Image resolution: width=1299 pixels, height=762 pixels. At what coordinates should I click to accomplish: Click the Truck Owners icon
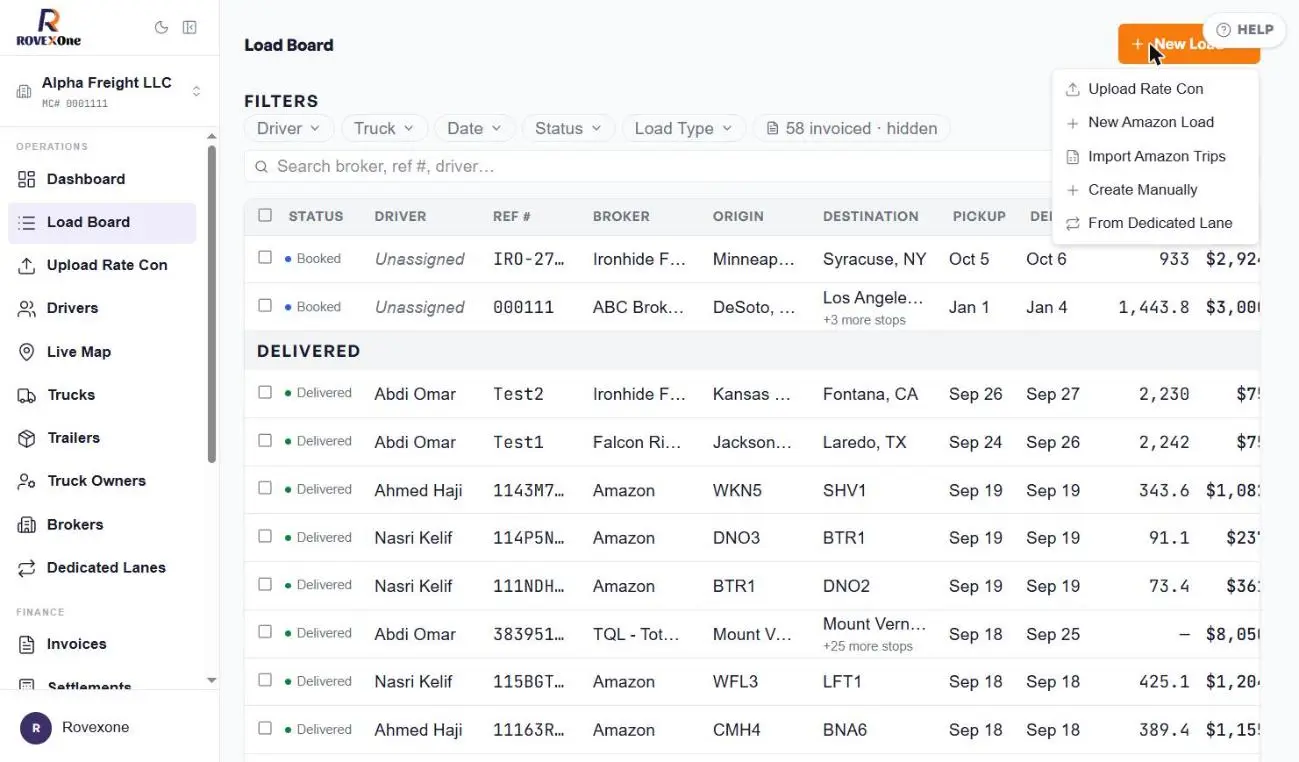pos(27,481)
